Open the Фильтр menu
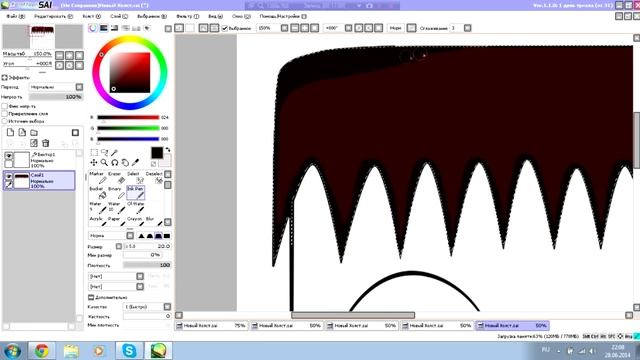Image resolution: width=640 pixels, height=360 pixels. [x=187, y=16]
